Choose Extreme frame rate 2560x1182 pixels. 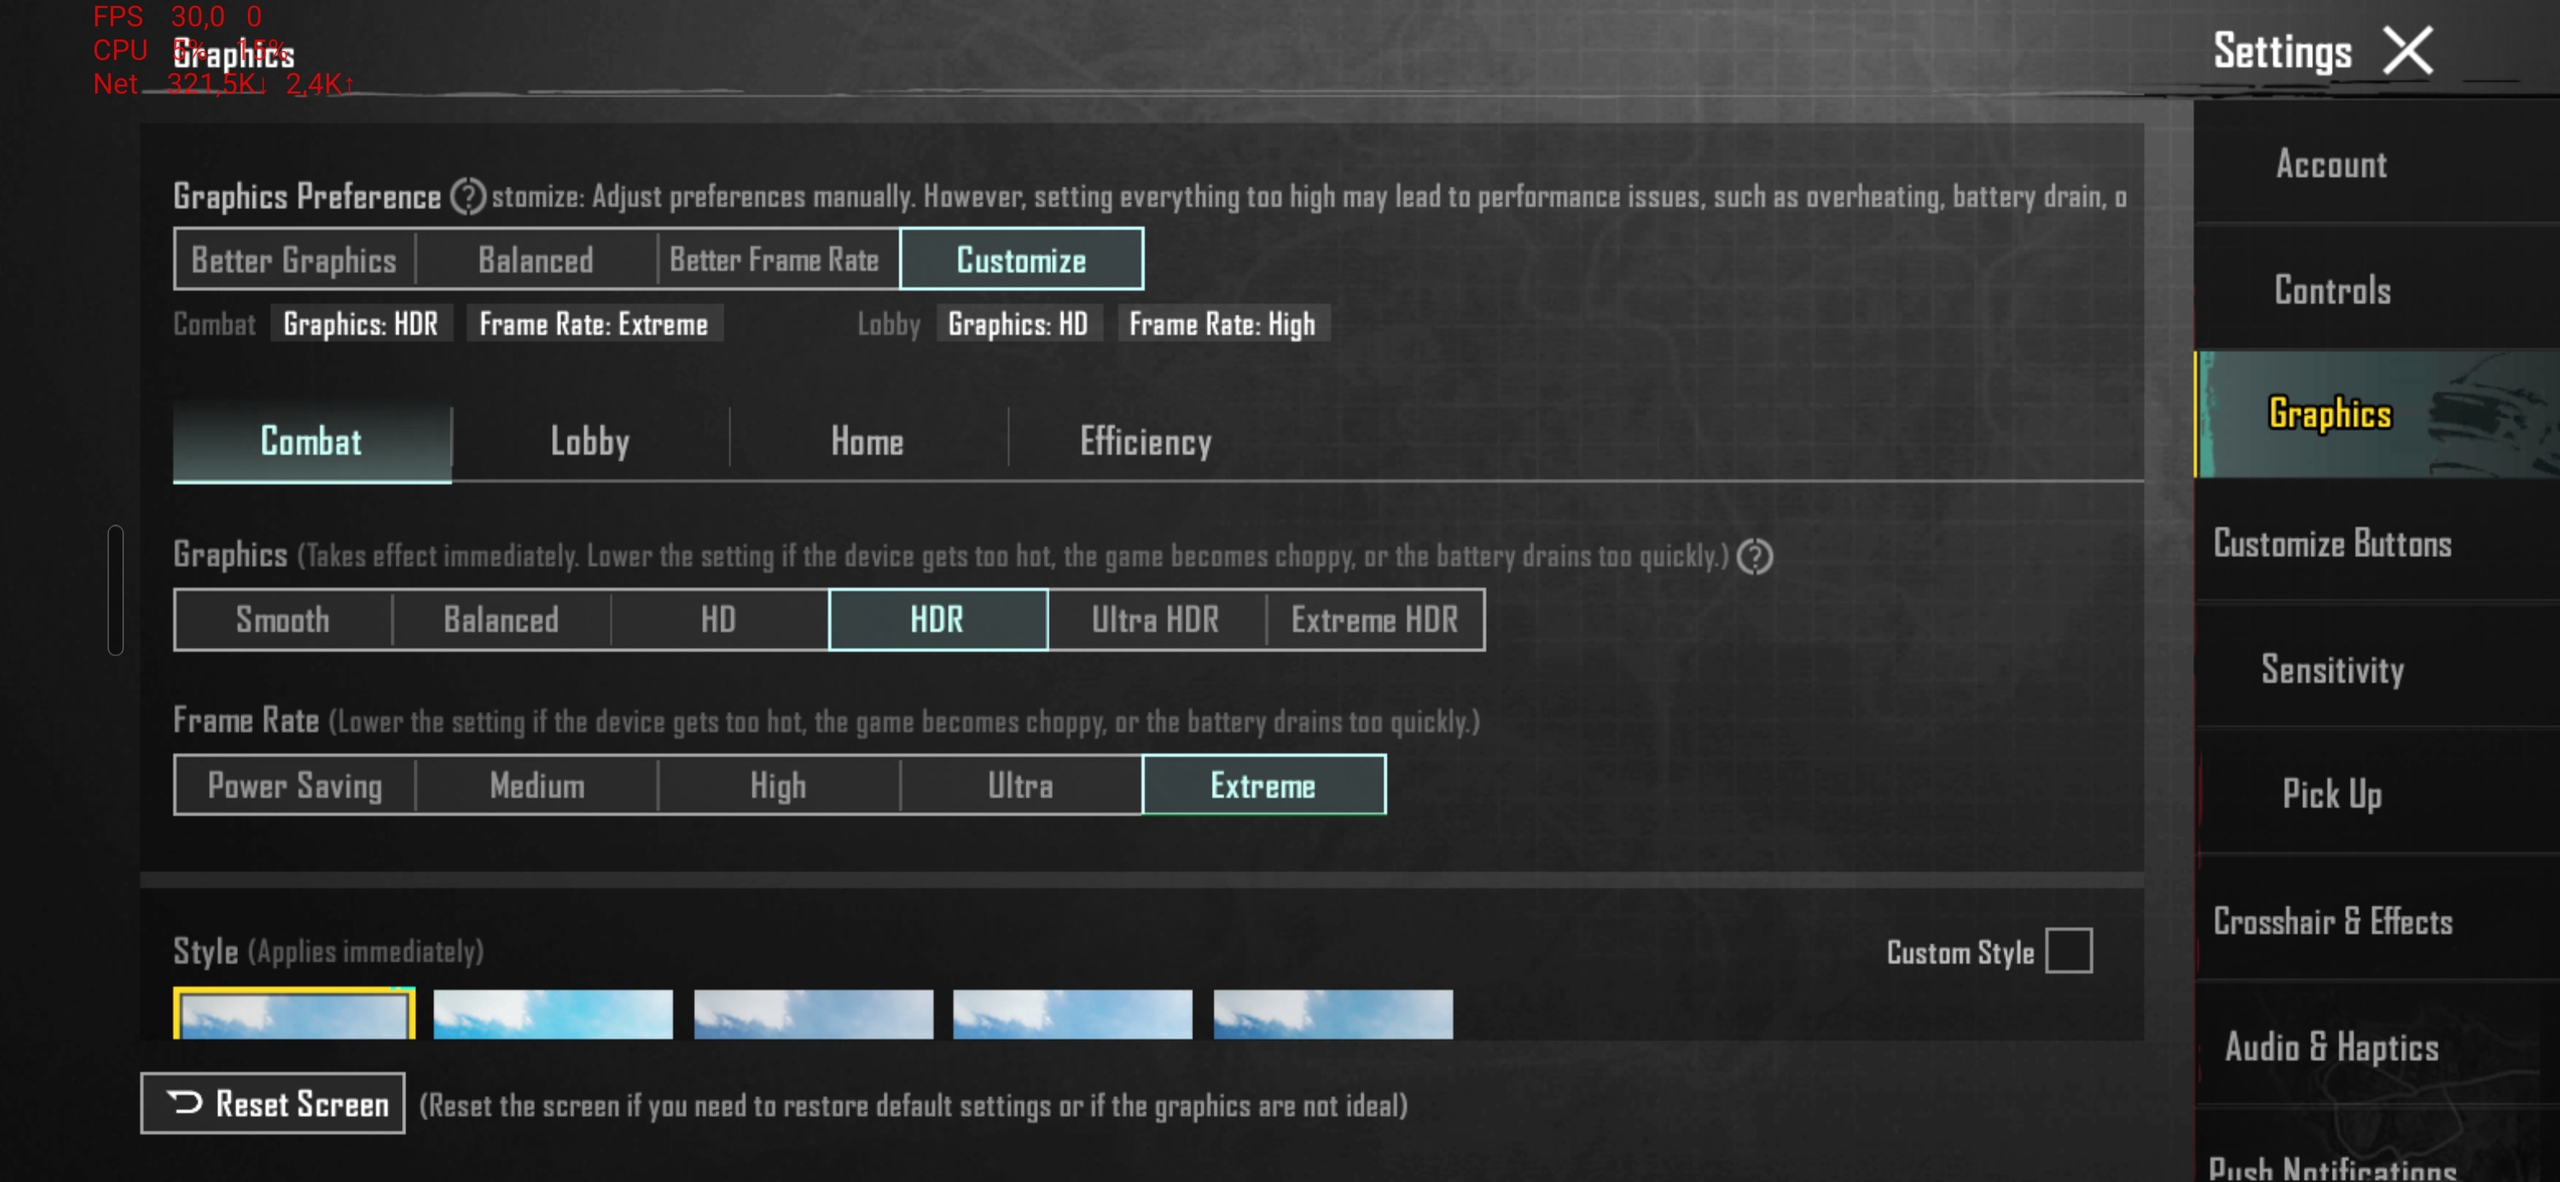(1264, 785)
